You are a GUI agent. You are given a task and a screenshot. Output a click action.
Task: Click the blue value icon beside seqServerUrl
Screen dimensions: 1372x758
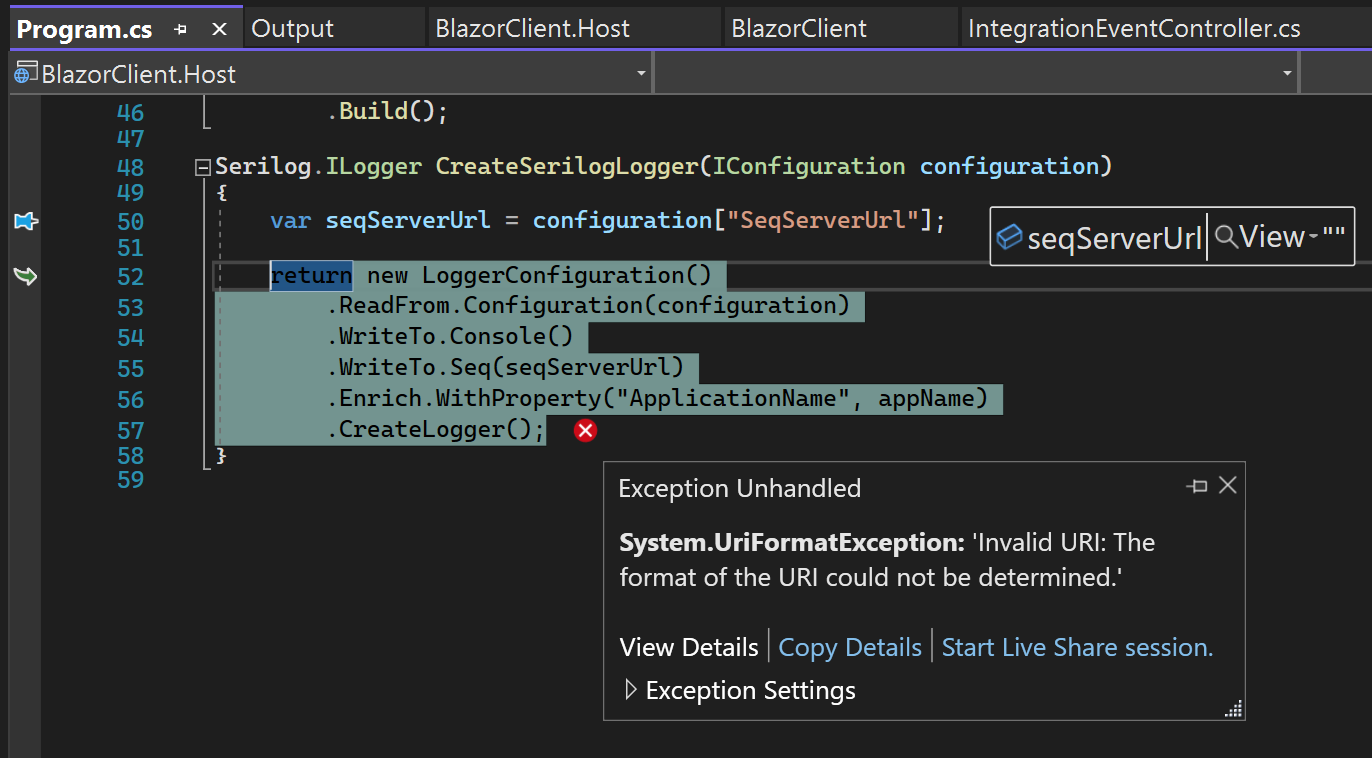tap(1011, 235)
